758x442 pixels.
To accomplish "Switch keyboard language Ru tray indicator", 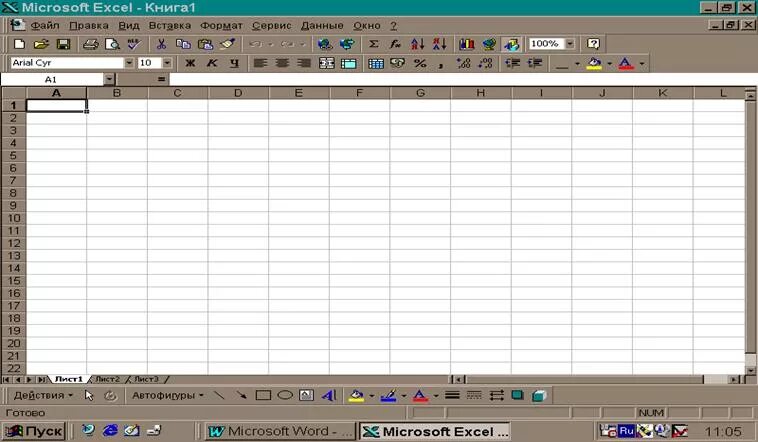I will [626, 430].
